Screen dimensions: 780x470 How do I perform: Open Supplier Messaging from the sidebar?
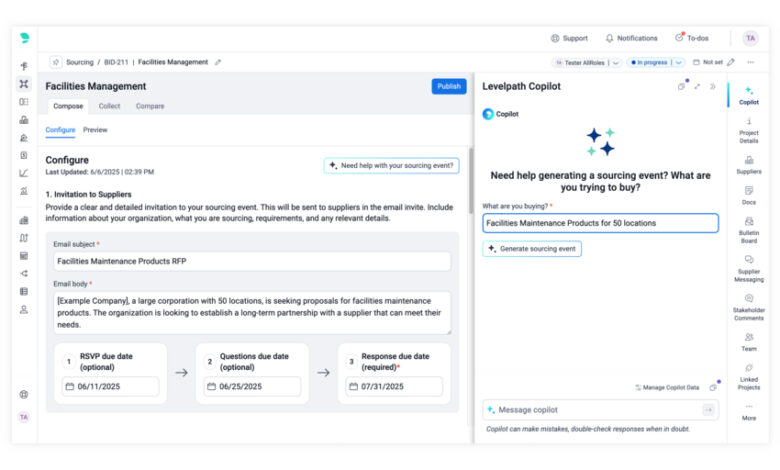[x=748, y=265]
